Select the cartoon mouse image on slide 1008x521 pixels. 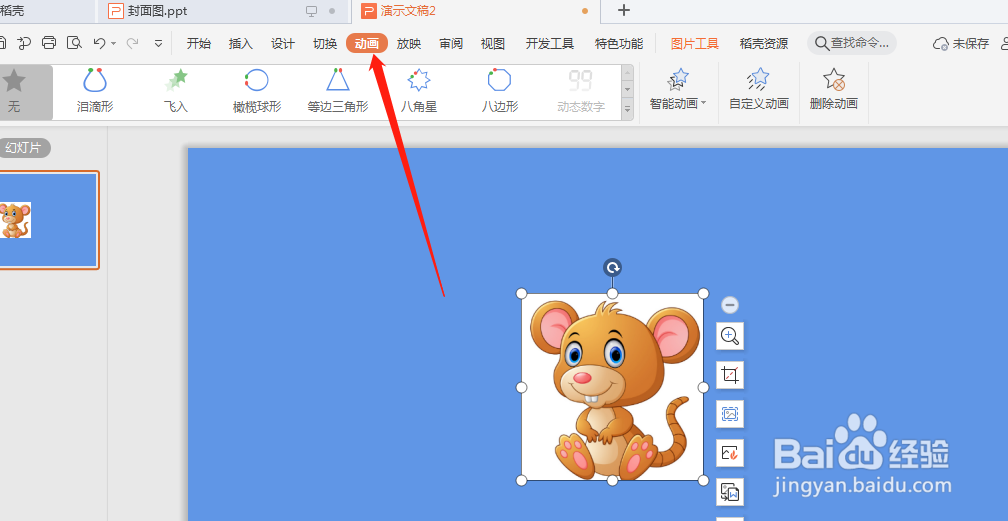[612, 387]
